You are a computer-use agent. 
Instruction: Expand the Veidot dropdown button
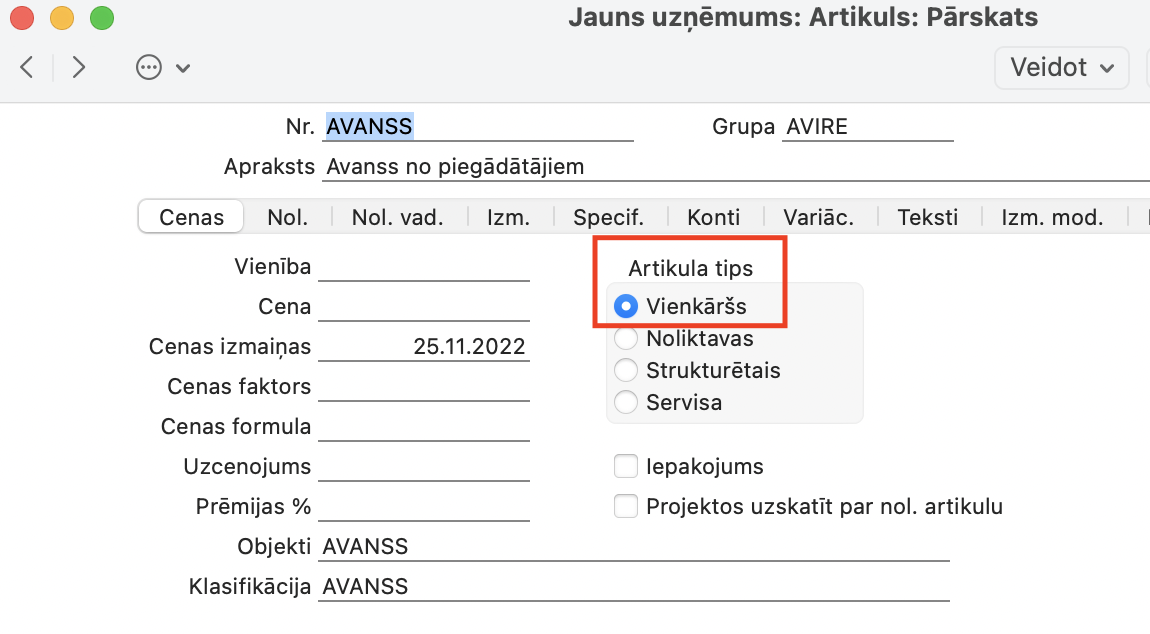[x=1061, y=68]
